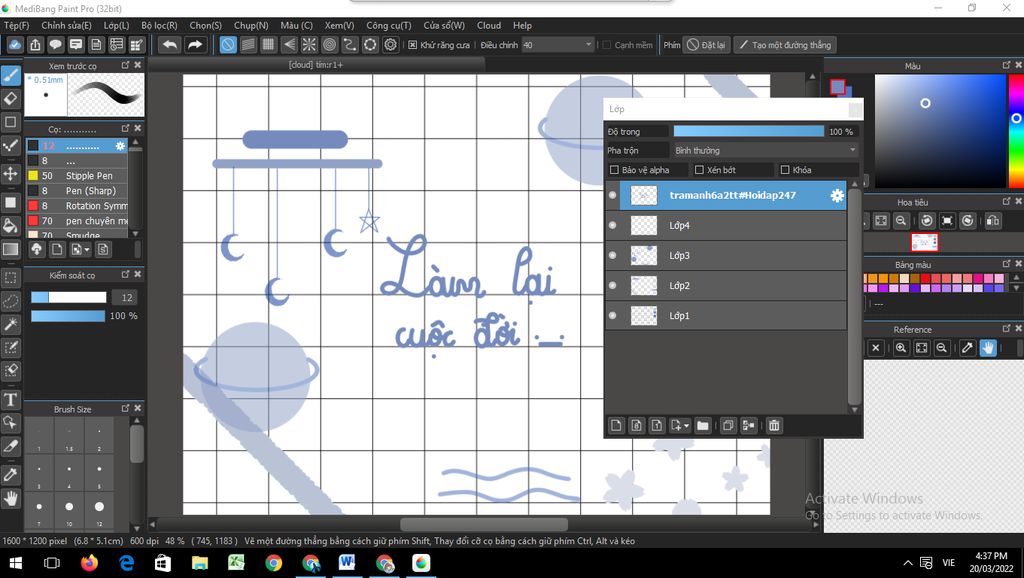The width and height of the screenshot is (1024, 578).
Task: Select the Move tool
Action: [x=10, y=173]
